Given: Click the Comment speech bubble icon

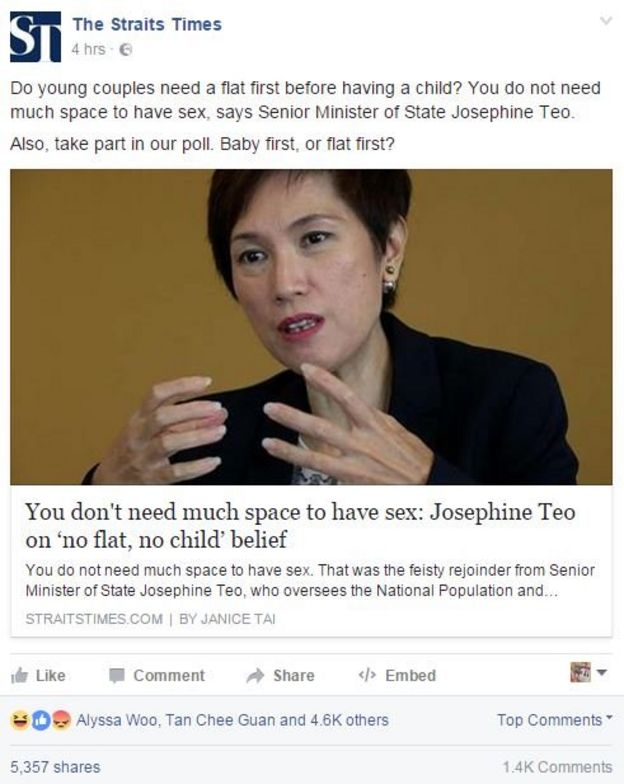Looking at the screenshot, I should coord(116,676).
